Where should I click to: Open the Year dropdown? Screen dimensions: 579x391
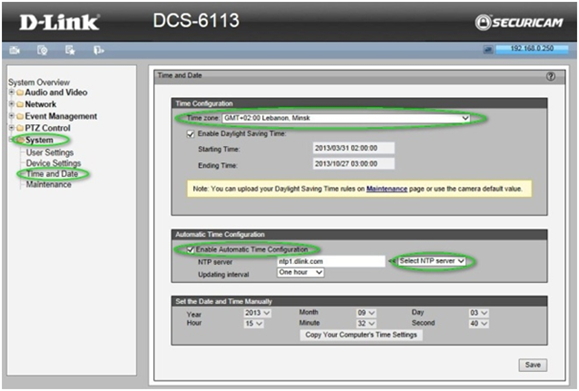[257, 313]
